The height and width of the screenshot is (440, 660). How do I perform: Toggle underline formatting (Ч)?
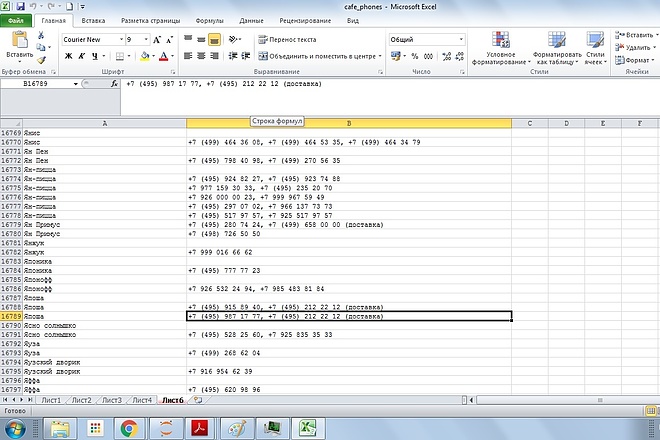(x=95, y=56)
